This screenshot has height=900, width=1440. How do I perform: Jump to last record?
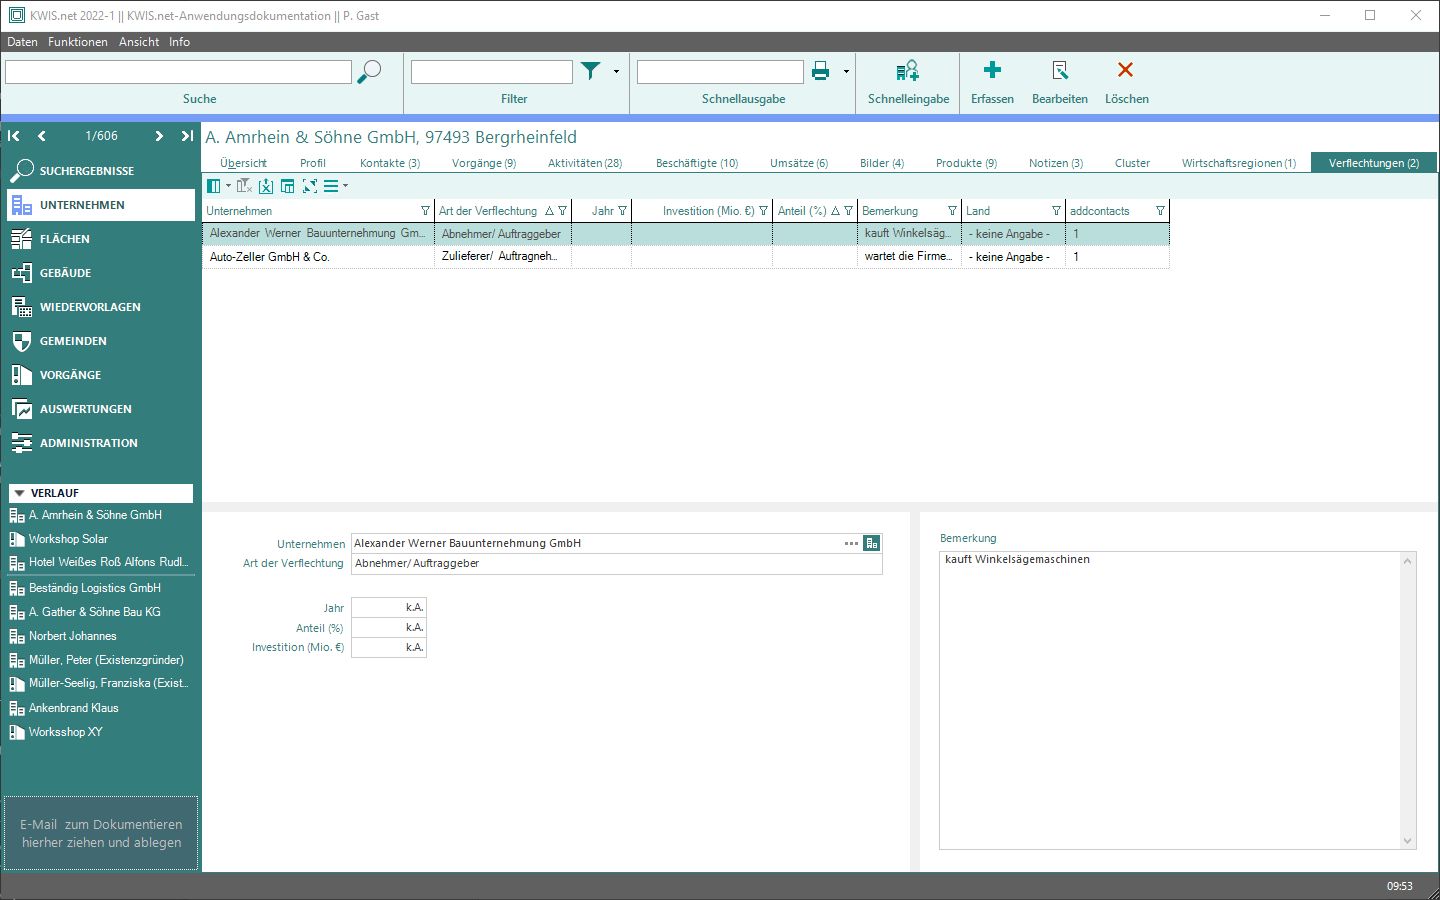click(187, 136)
